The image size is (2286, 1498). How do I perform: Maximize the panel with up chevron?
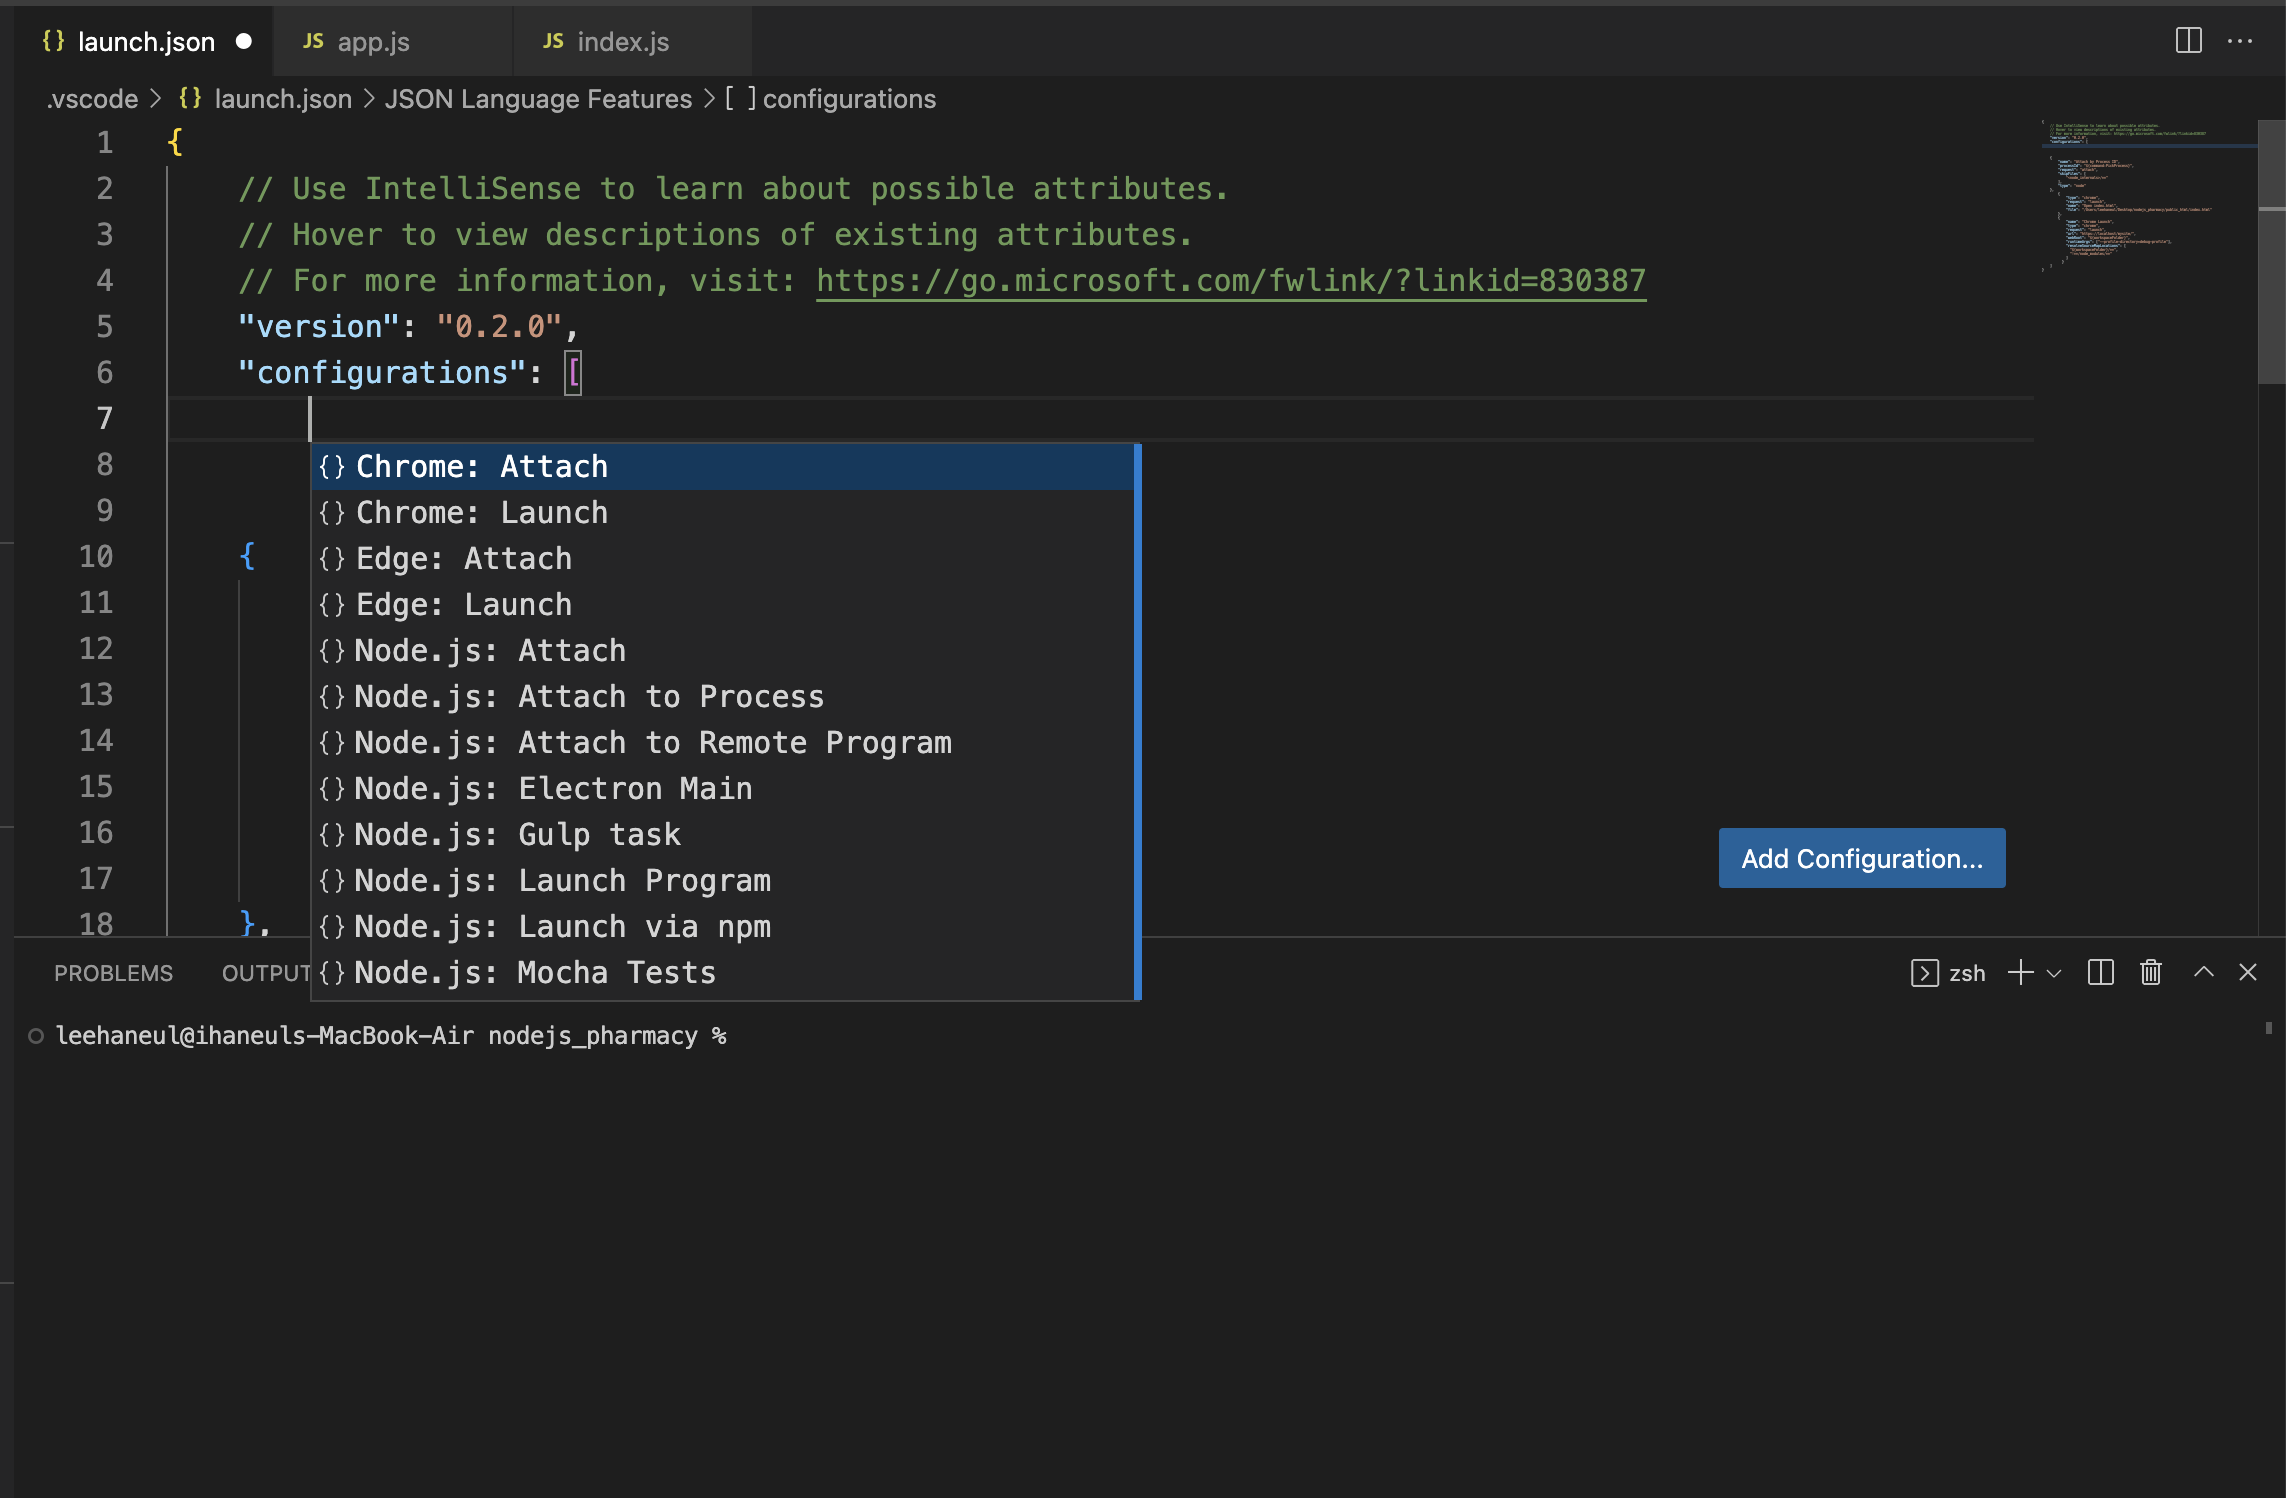pos(2203,972)
